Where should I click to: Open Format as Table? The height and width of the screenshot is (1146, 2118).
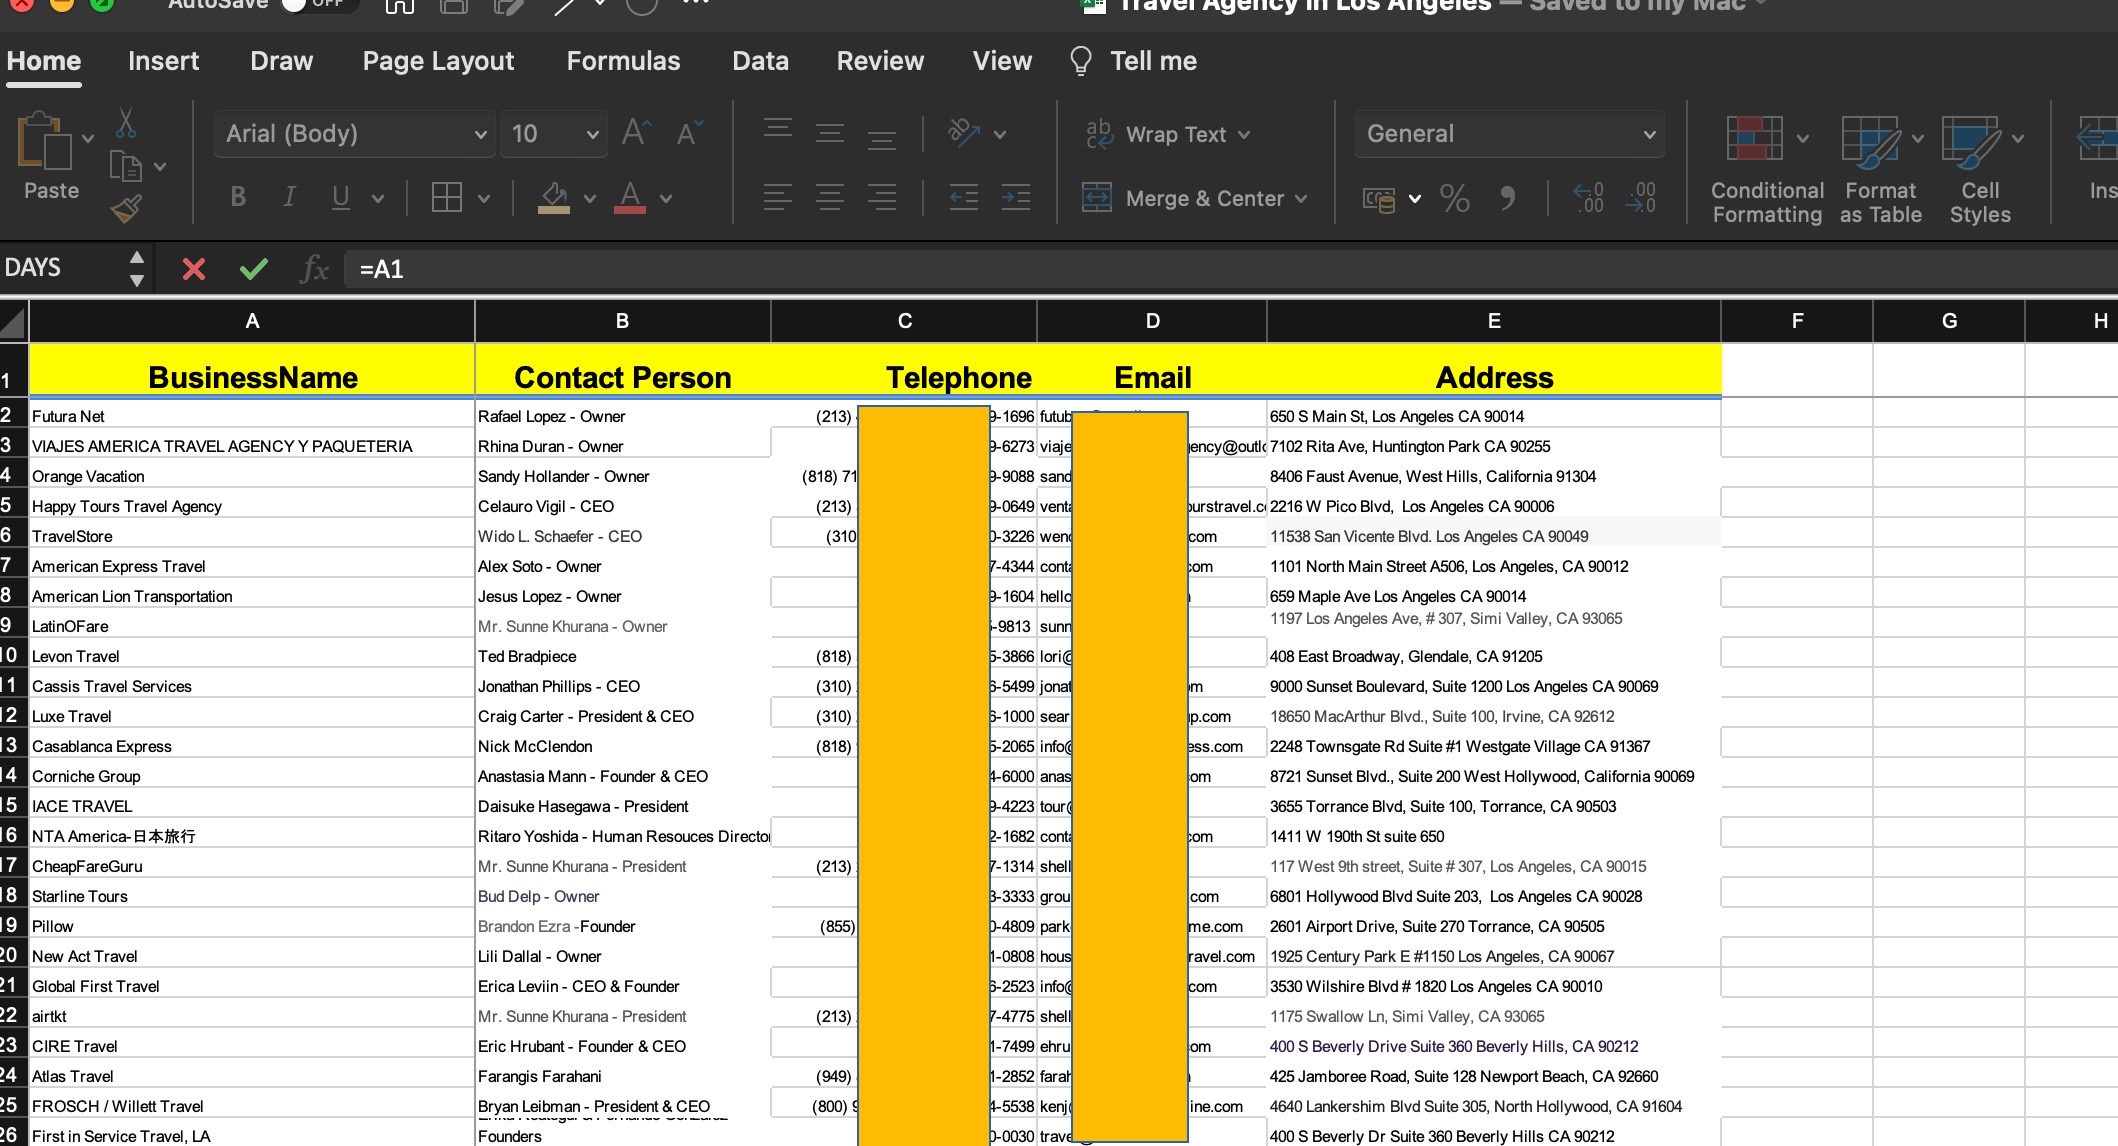point(1880,170)
